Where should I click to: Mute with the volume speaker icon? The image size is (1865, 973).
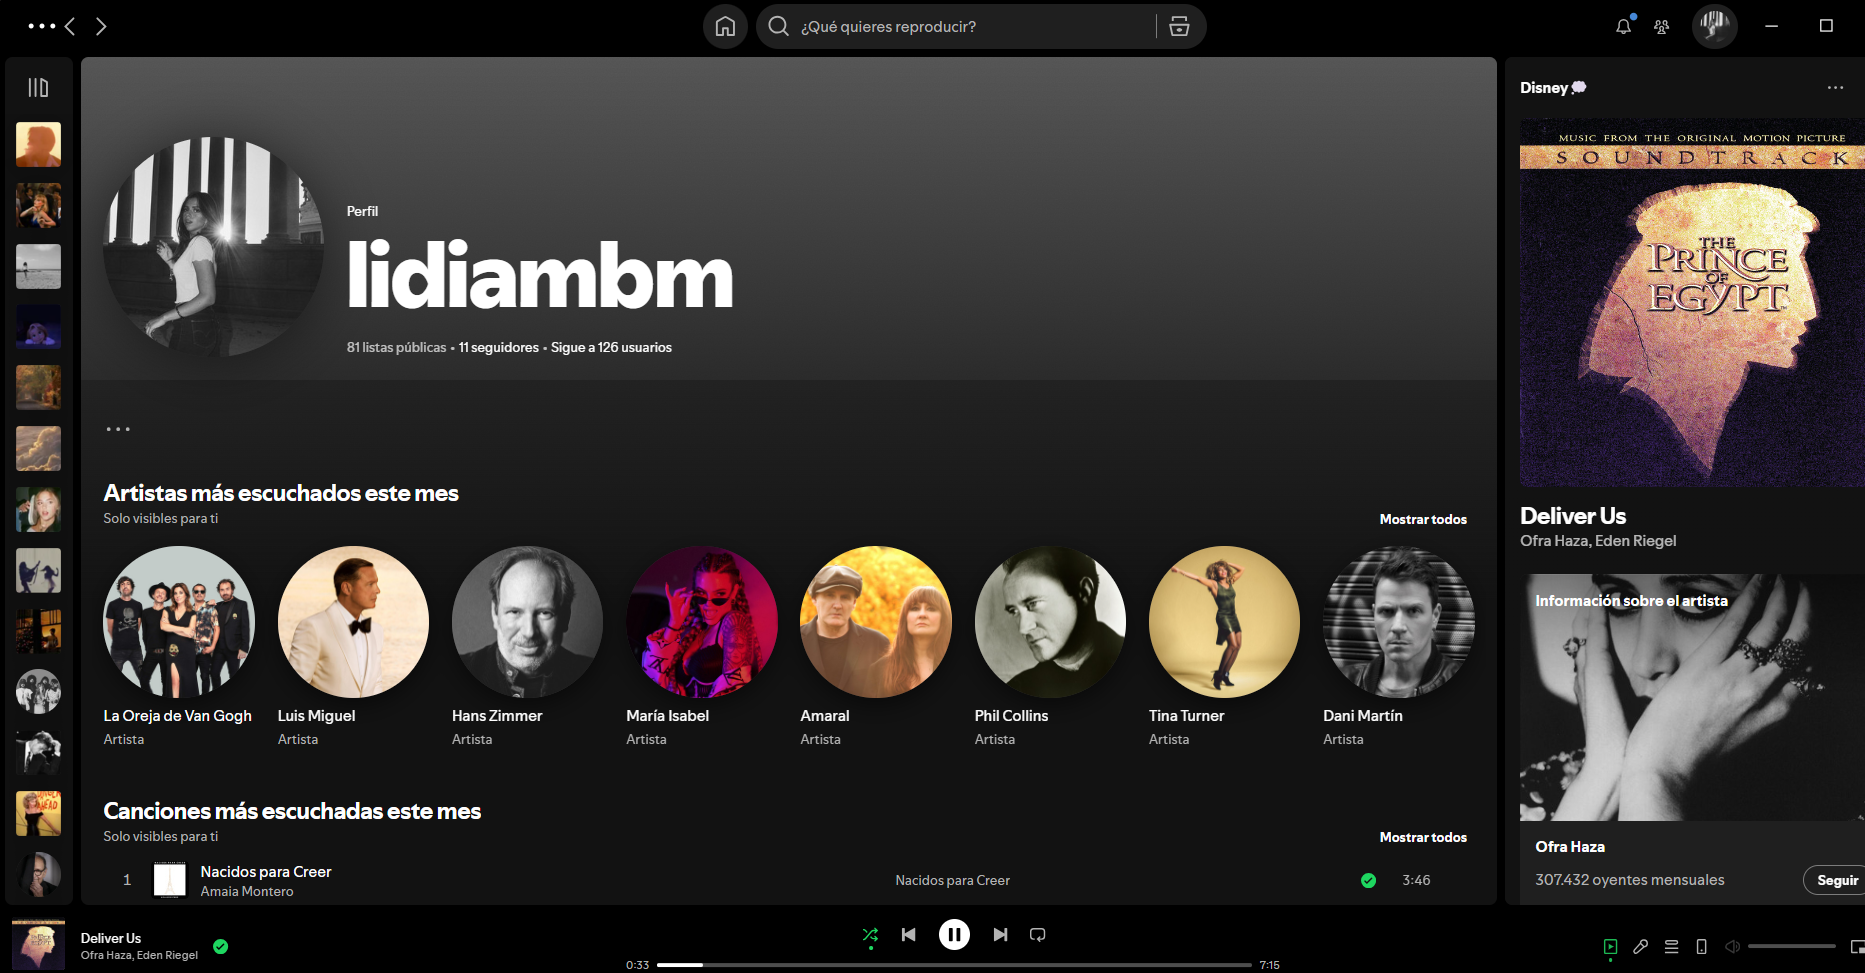click(1732, 946)
